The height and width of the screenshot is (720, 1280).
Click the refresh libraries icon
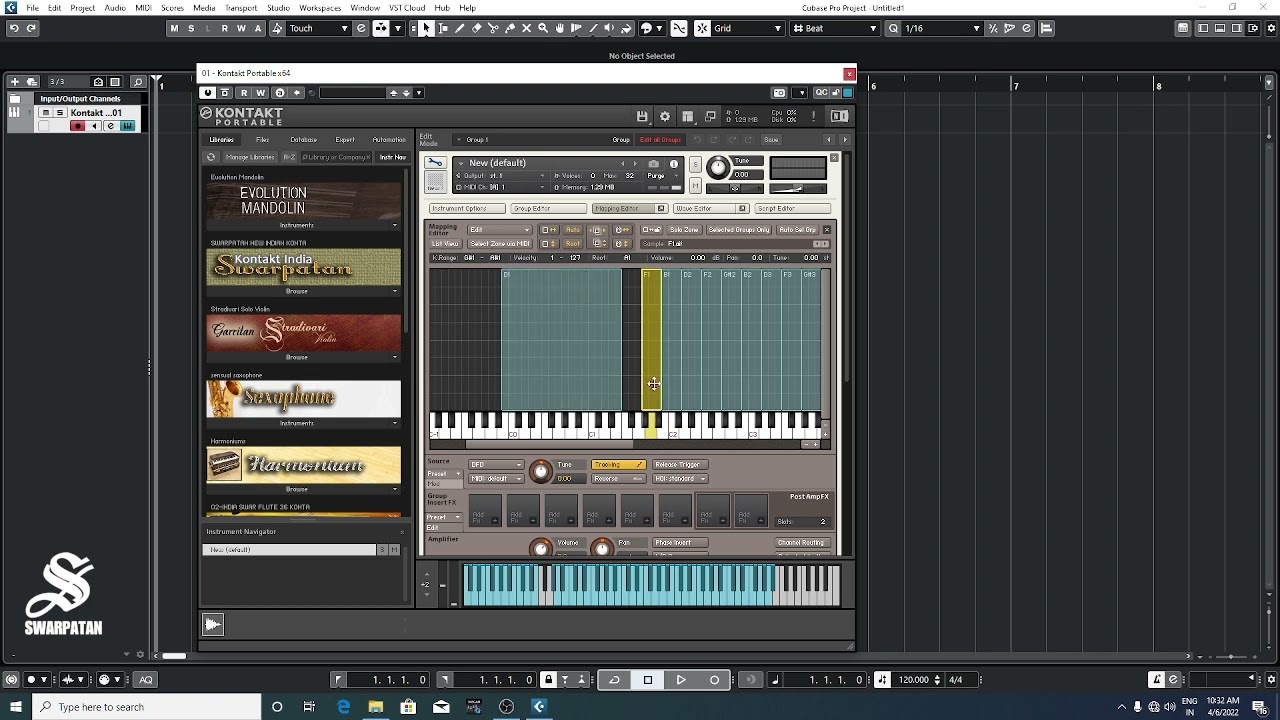tap(211, 157)
